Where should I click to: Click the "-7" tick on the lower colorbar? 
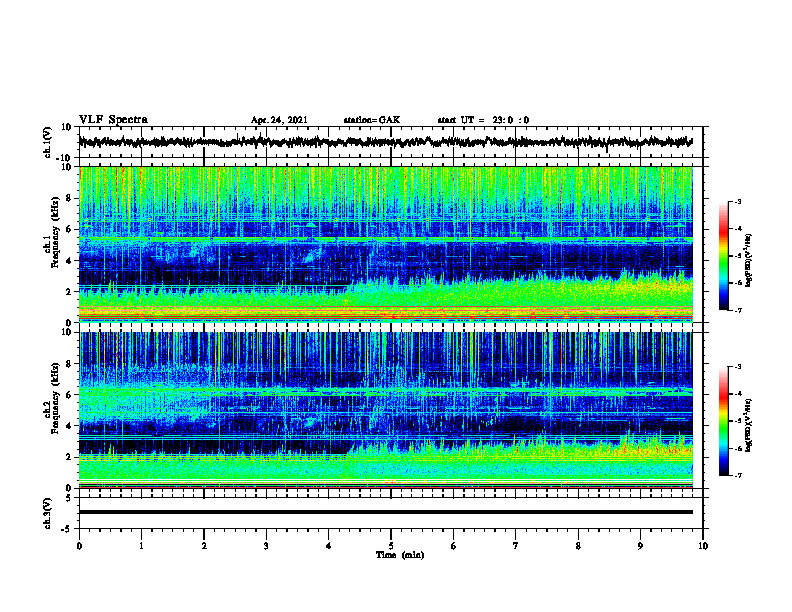(x=738, y=475)
